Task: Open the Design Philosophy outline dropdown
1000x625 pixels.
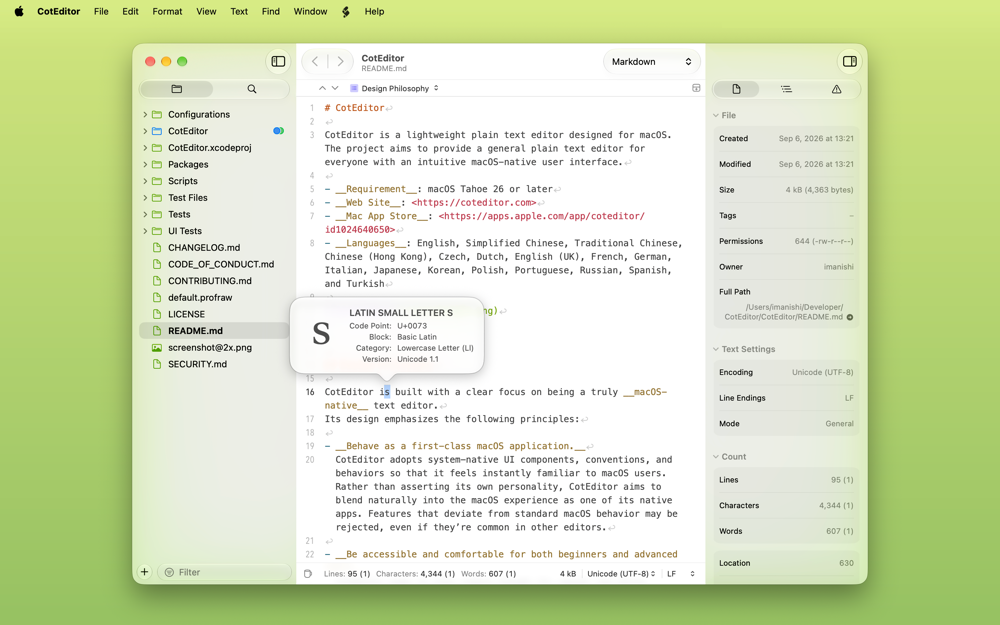Action: click(x=395, y=88)
